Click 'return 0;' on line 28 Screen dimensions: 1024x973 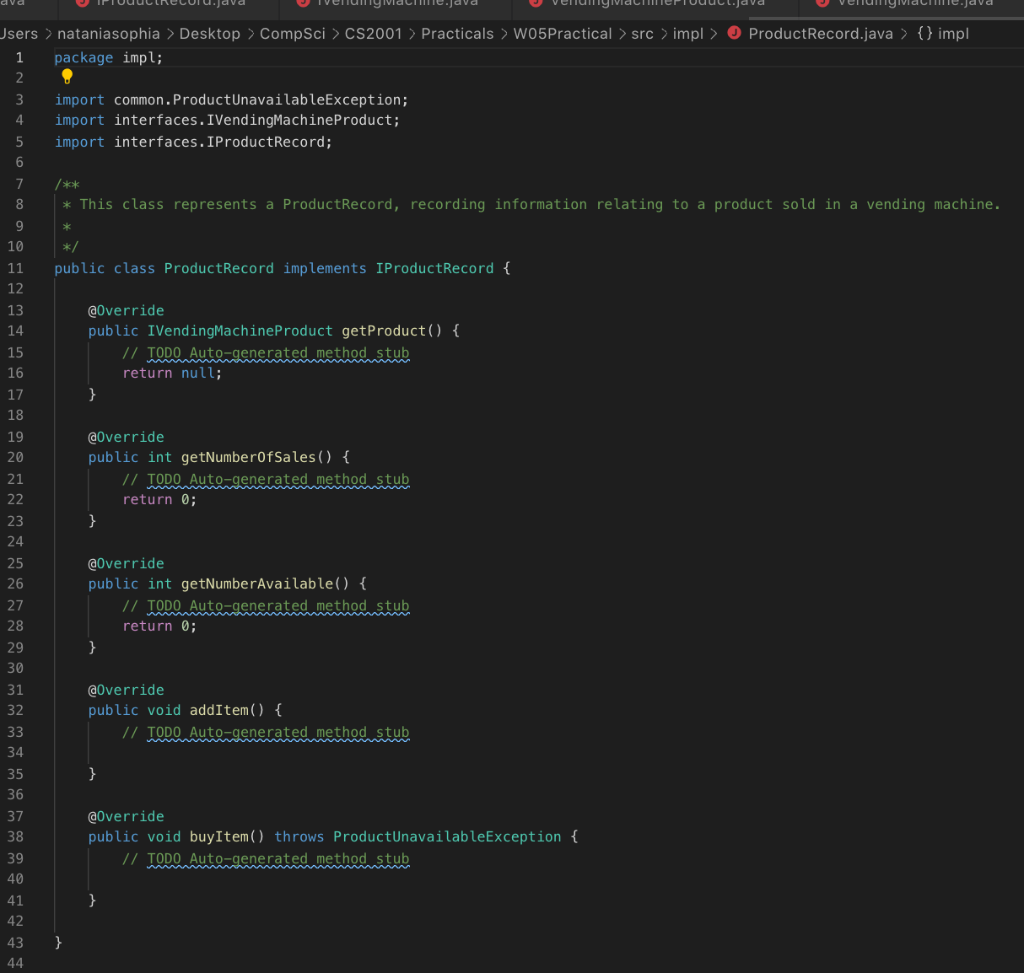point(159,626)
